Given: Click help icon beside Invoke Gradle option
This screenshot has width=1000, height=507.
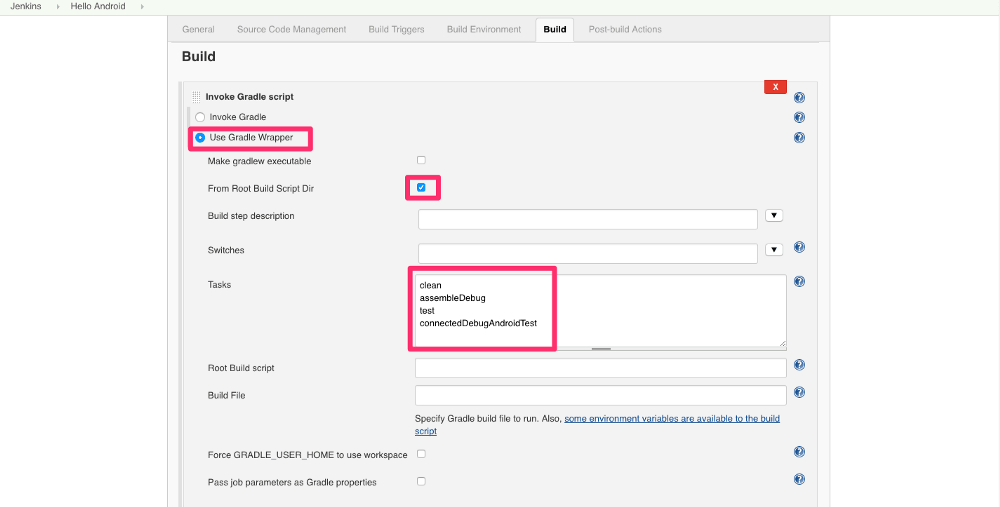Looking at the screenshot, I should pos(799,117).
